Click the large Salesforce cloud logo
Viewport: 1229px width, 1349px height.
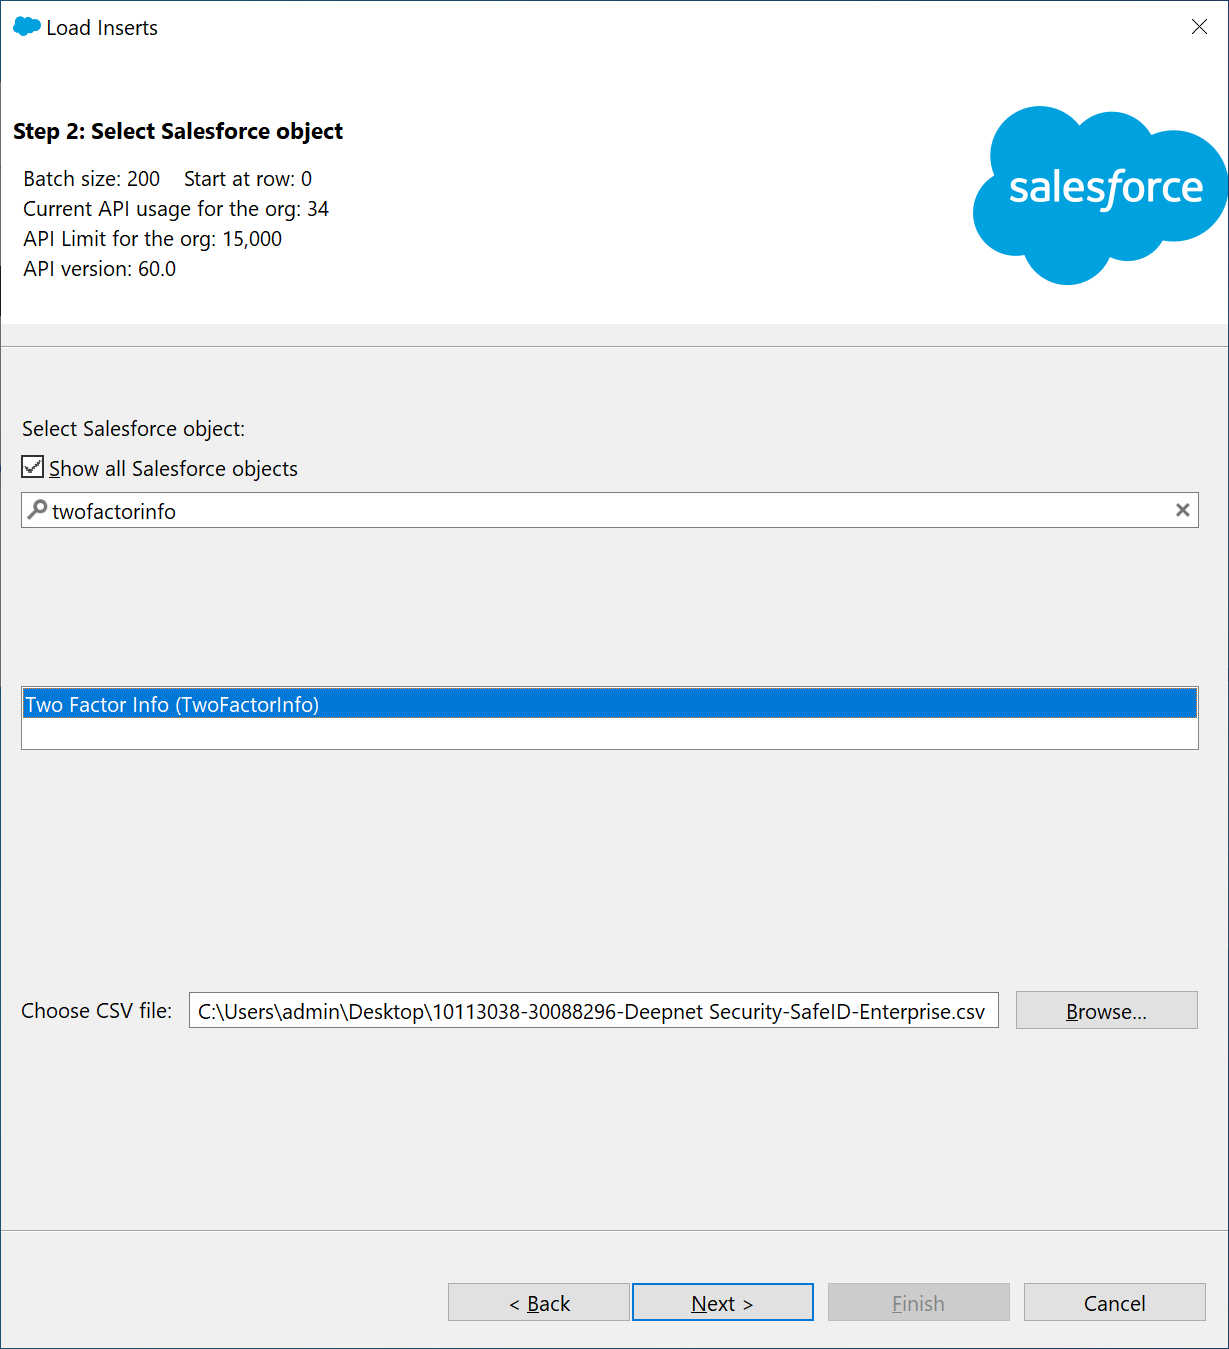[1100, 195]
